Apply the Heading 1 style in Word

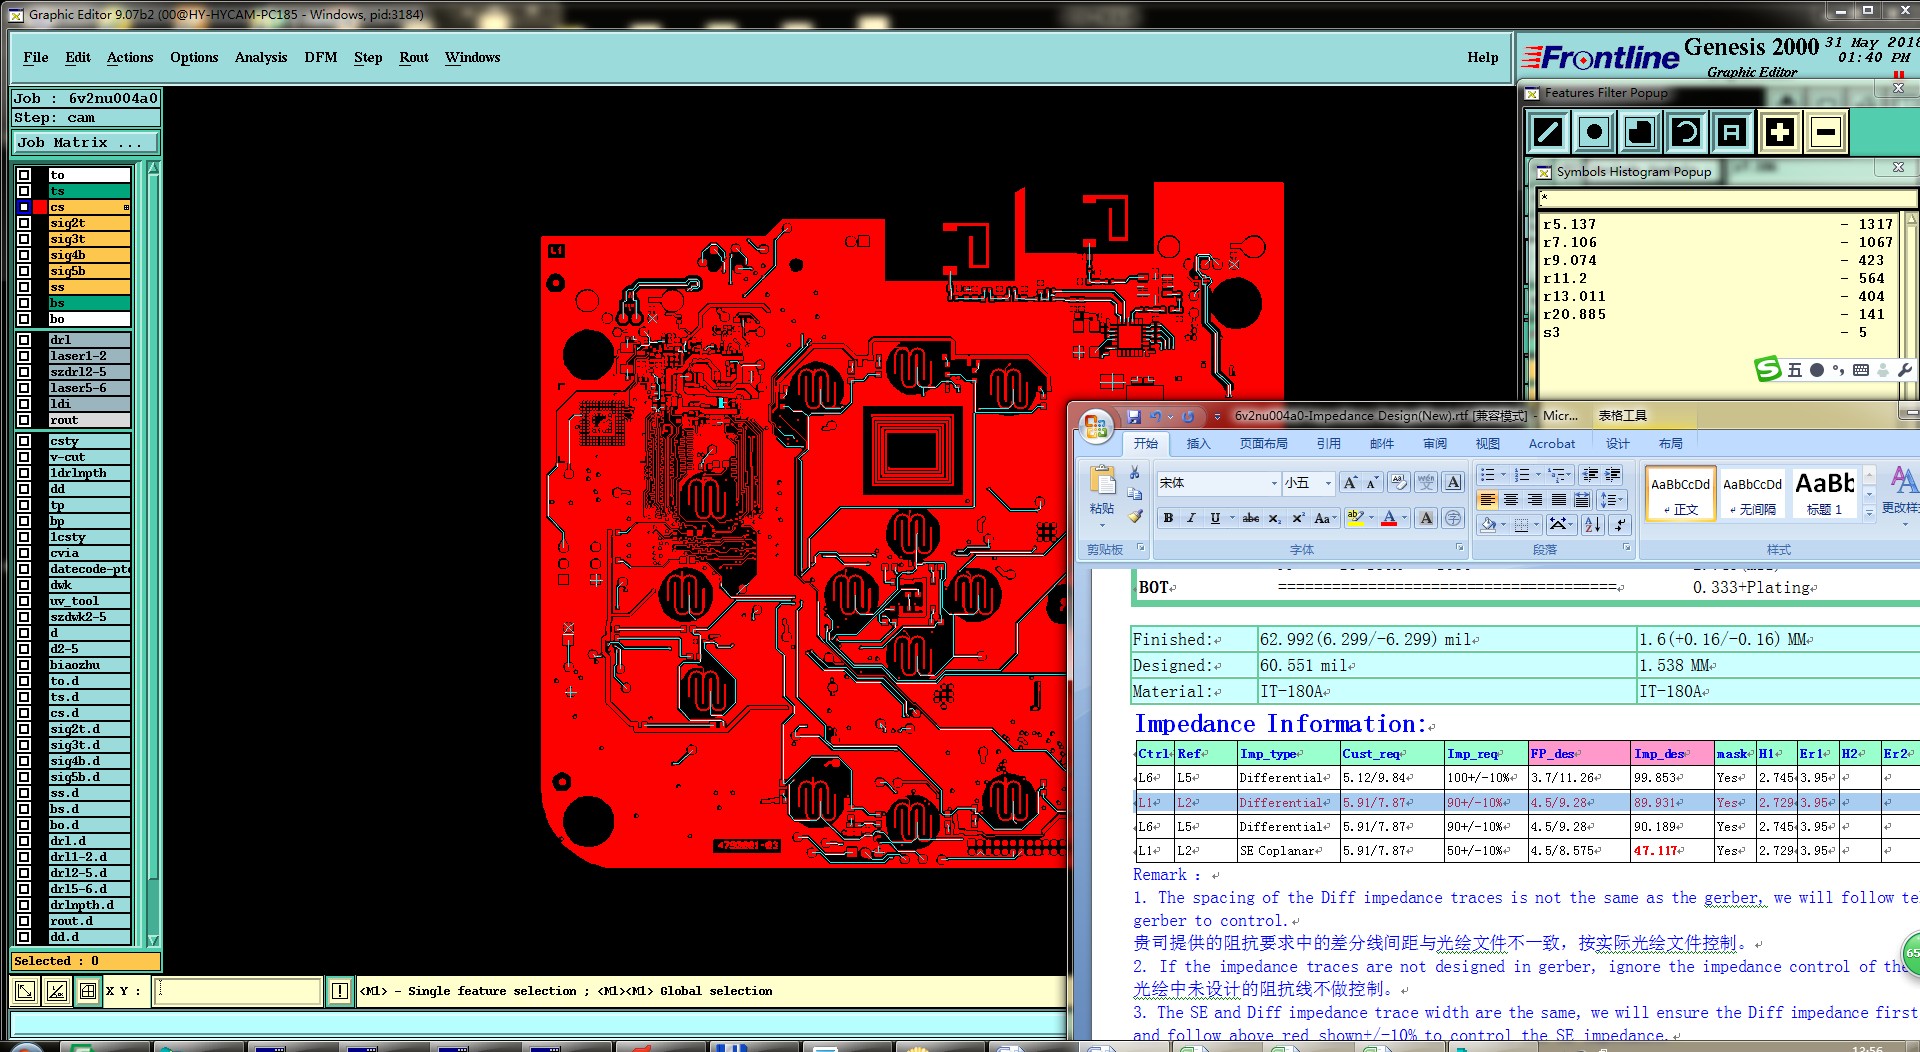[x=1824, y=493]
